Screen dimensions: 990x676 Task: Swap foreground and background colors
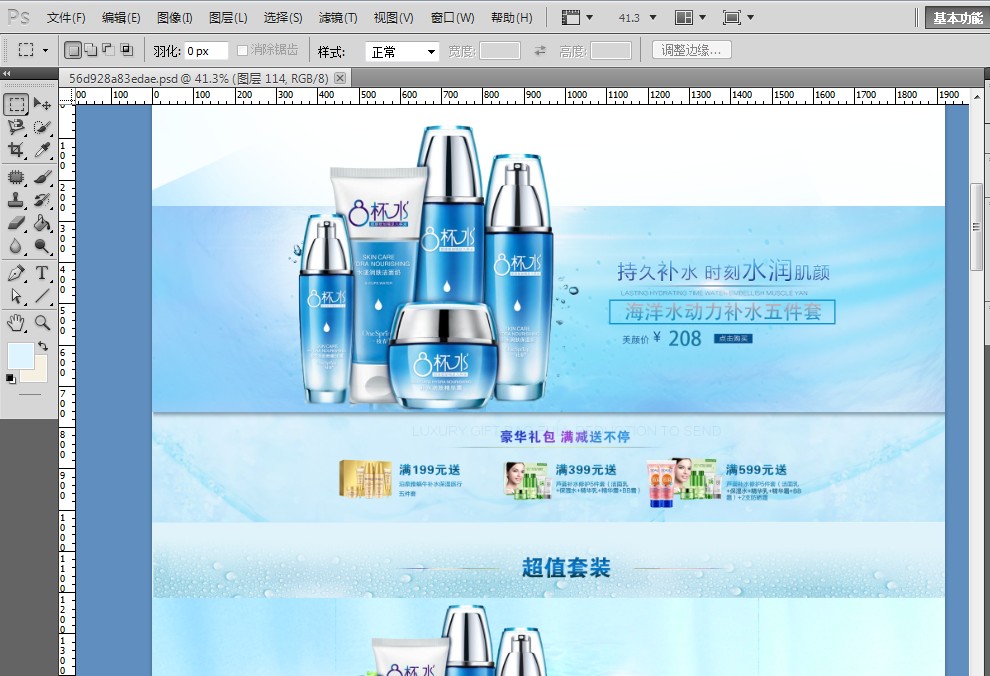click(x=42, y=346)
